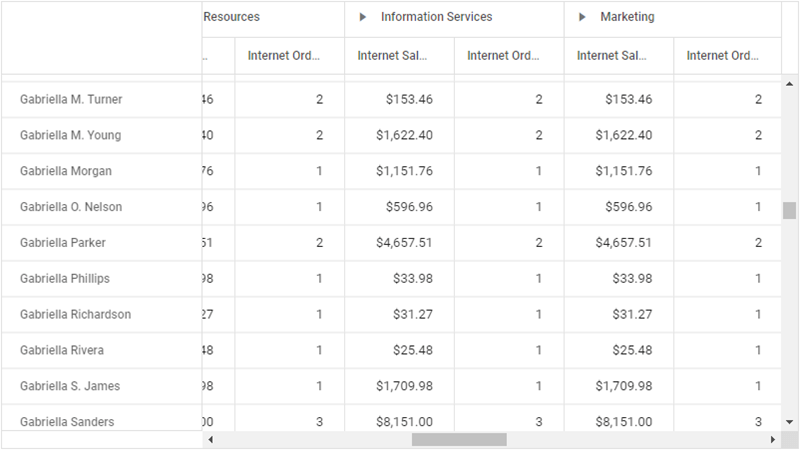The image size is (800, 450).
Task: Select the Resources column group header
Action: click(231, 17)
